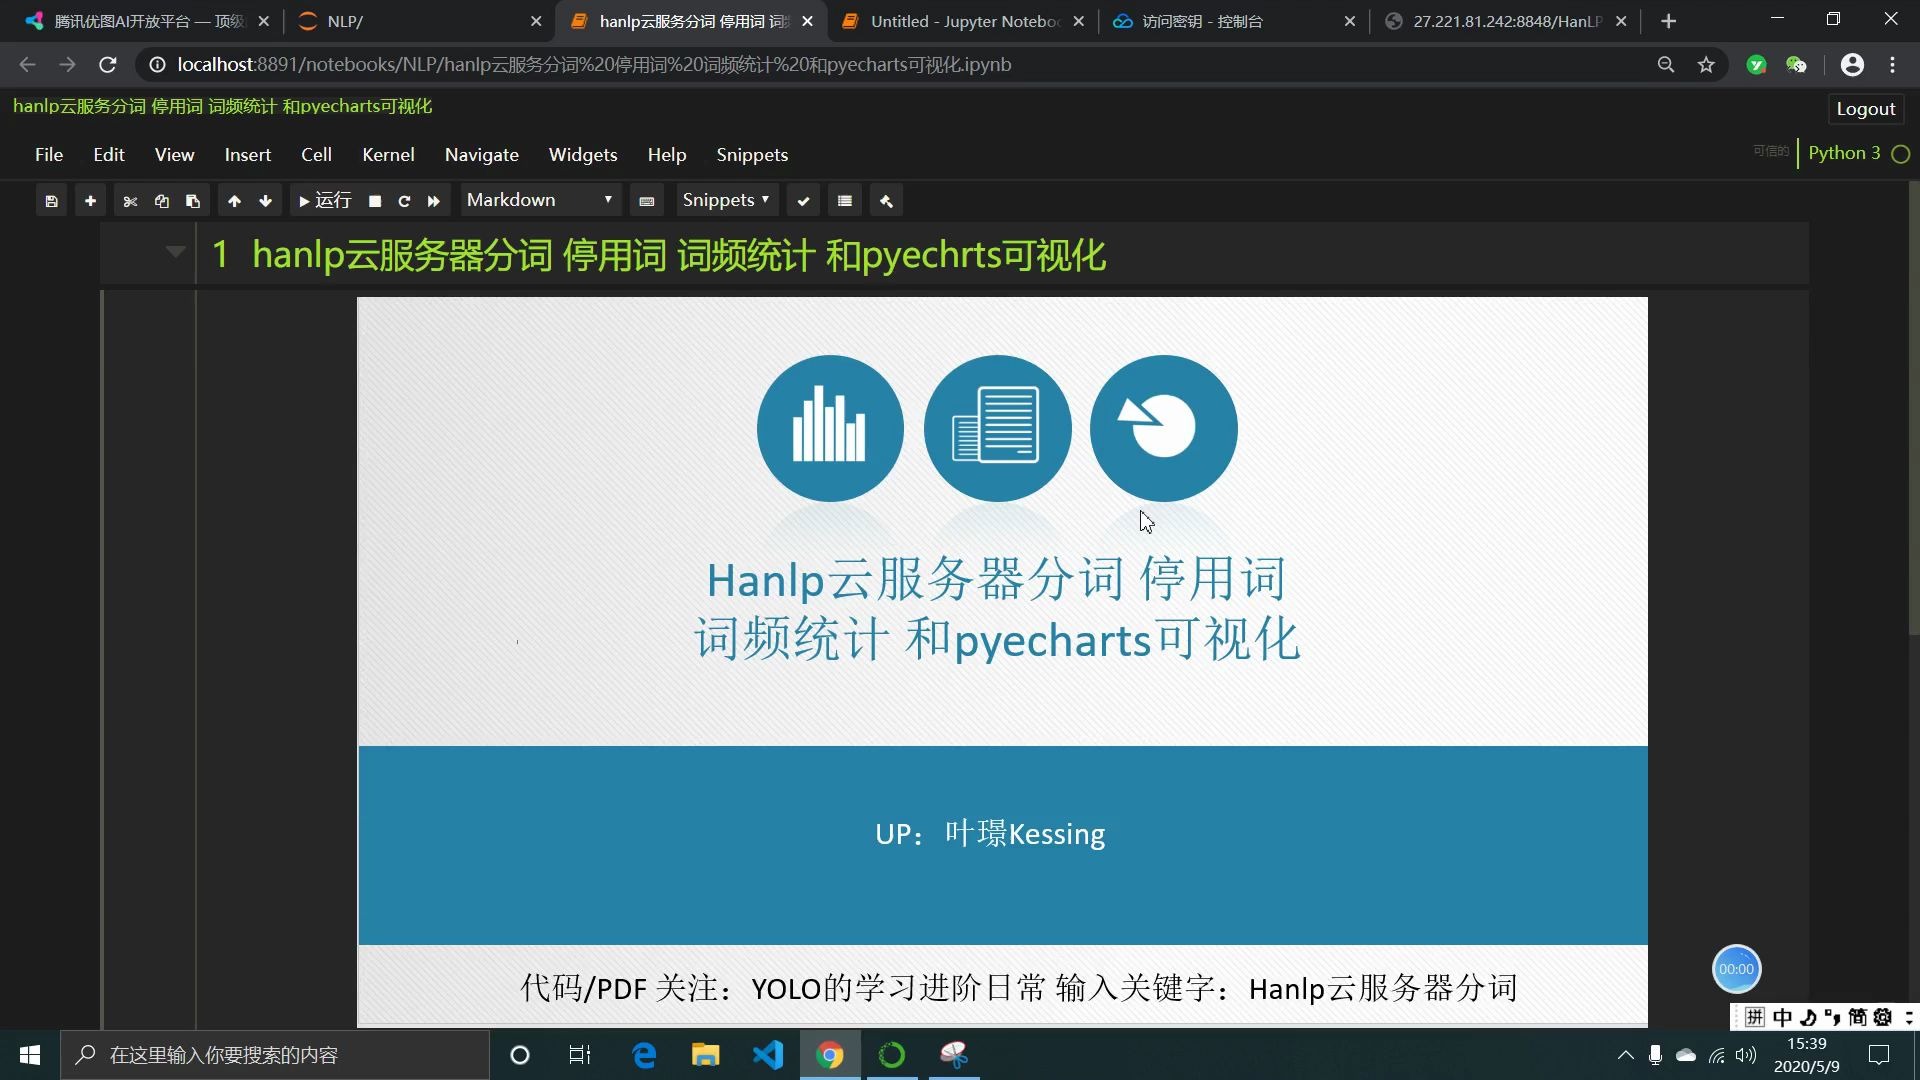The width and height of the screenshot is (1920, 1080).
Task: Reload the page with the refresh icon
Action: click(108, 65)
